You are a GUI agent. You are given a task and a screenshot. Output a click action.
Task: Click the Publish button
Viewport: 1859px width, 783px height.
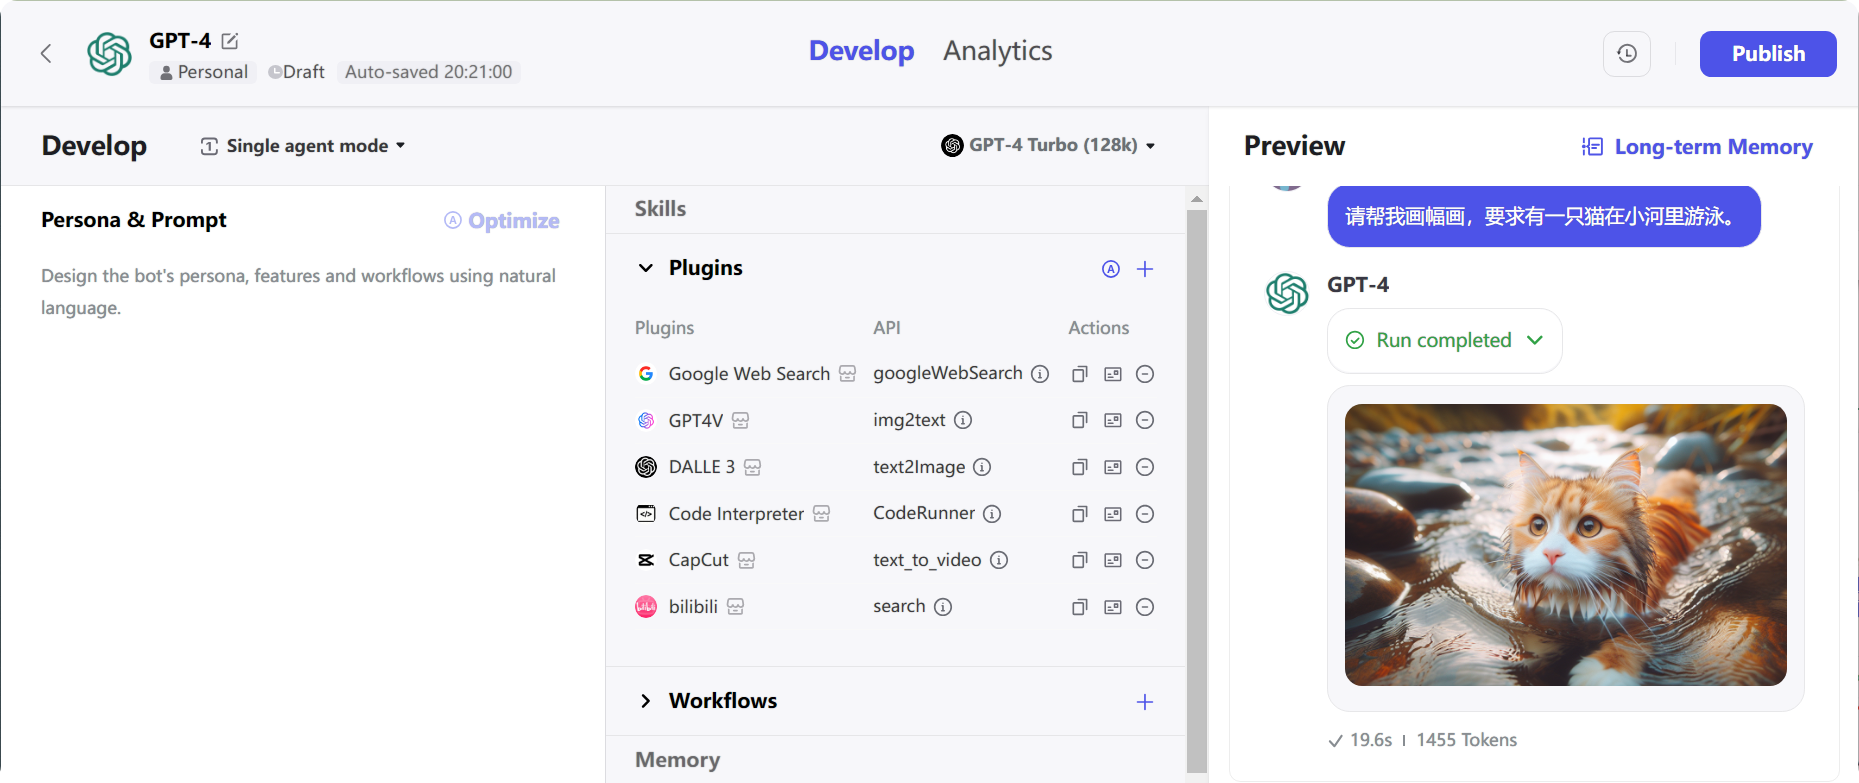(1768, 54)
